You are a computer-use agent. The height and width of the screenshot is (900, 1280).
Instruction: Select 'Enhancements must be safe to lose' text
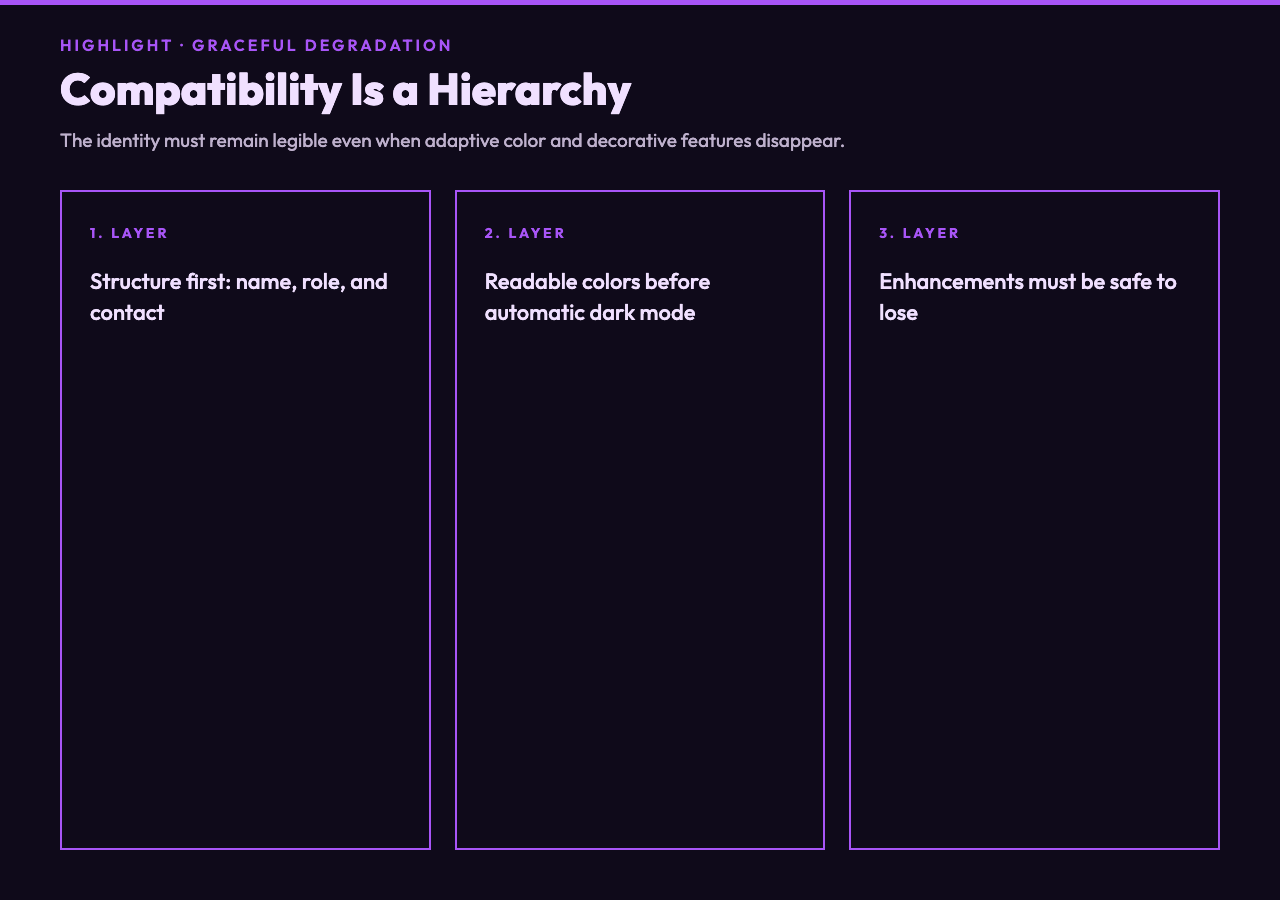[x=1028, y=297]
